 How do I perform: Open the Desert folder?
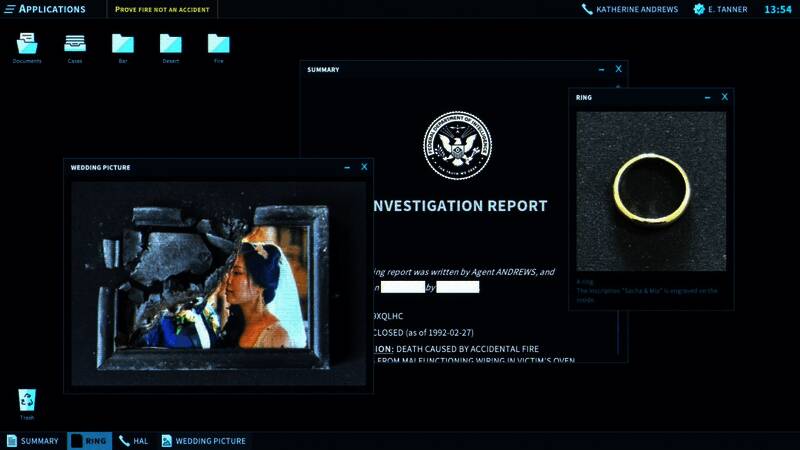click(171, 44)
